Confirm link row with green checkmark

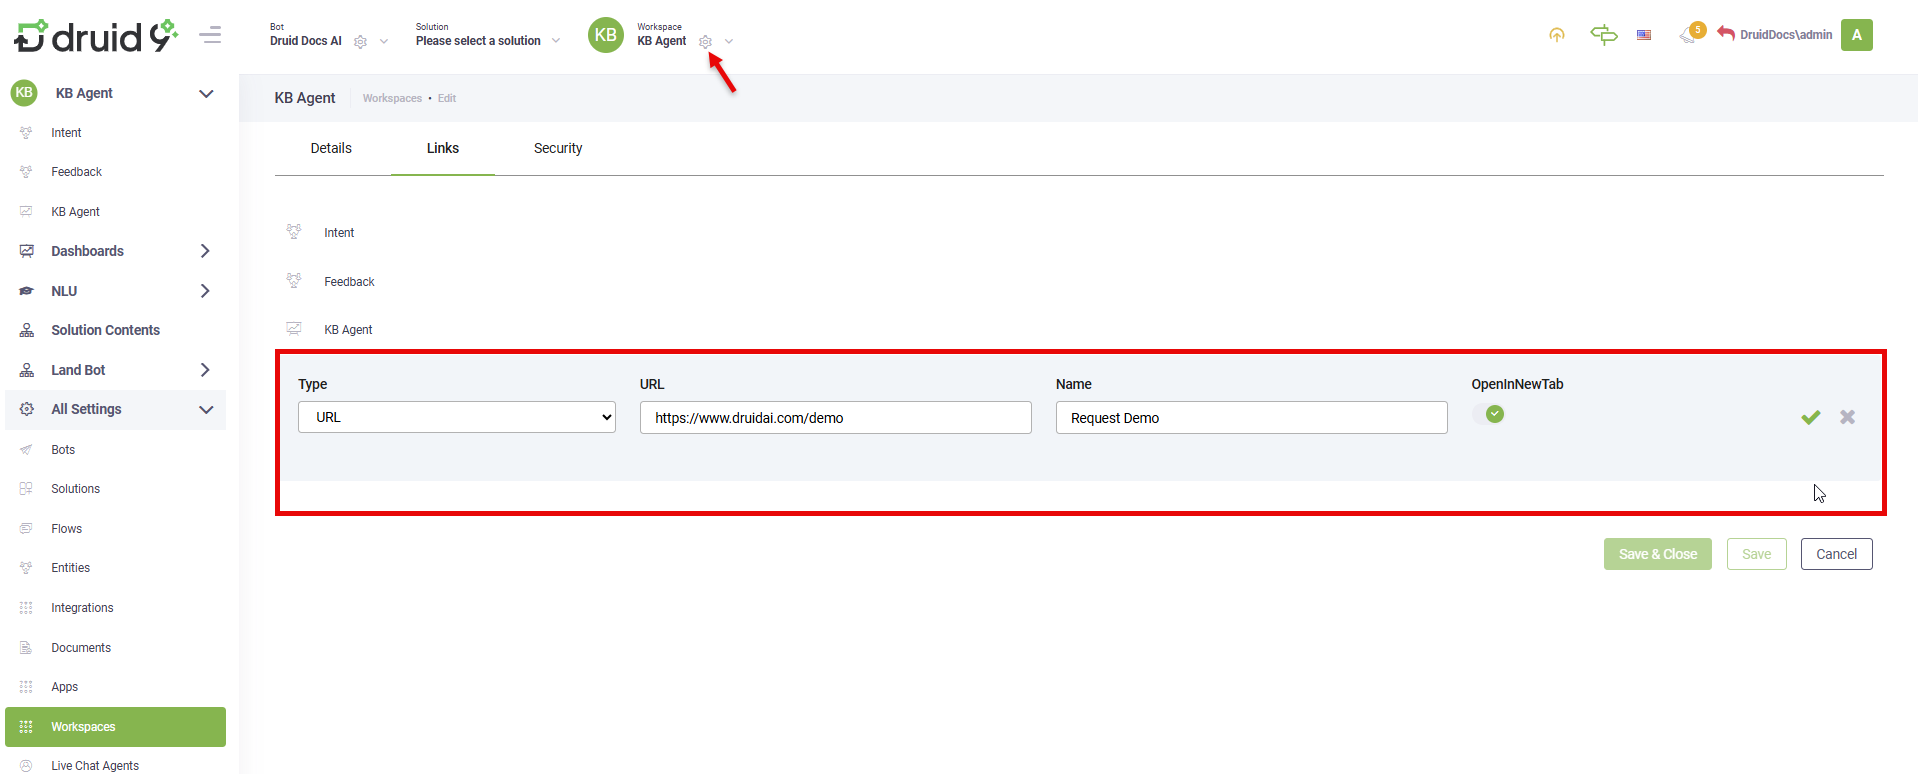click(x=1810, y=417)
